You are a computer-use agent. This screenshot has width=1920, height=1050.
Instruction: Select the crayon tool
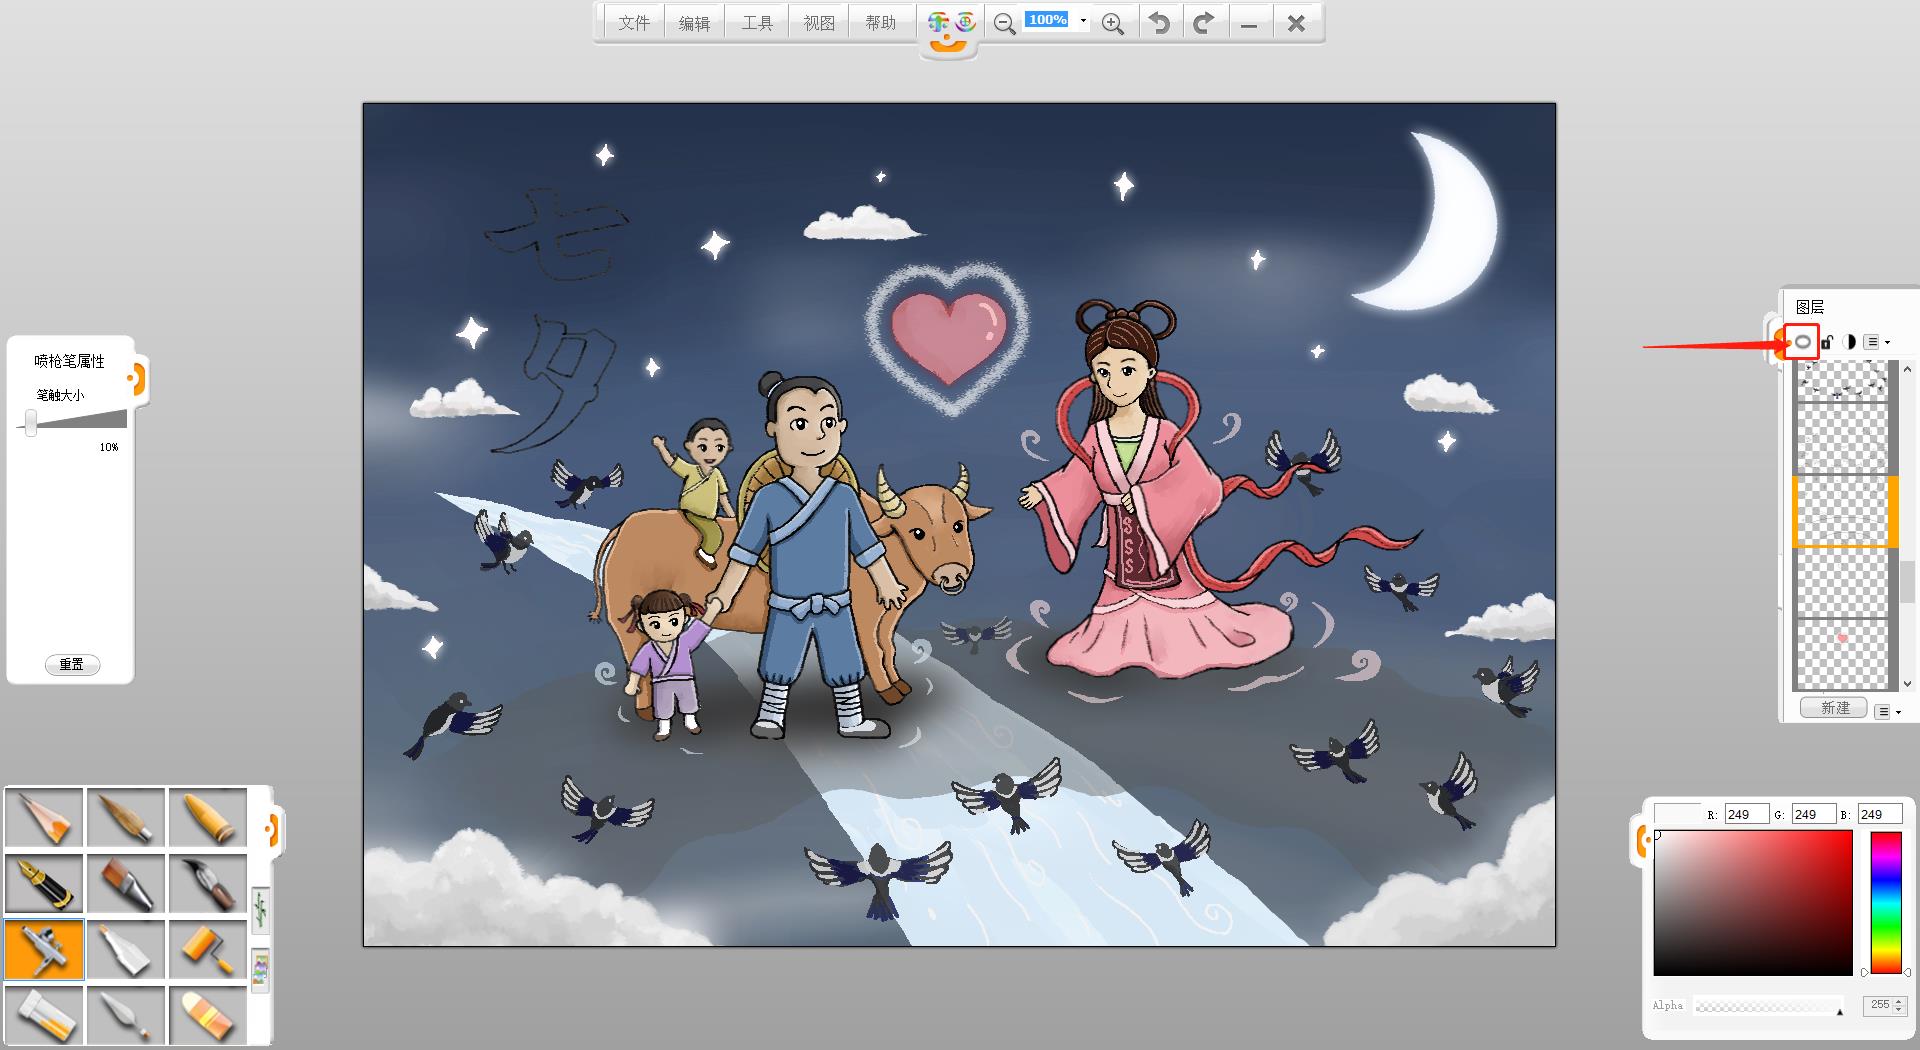coord(208,816)
